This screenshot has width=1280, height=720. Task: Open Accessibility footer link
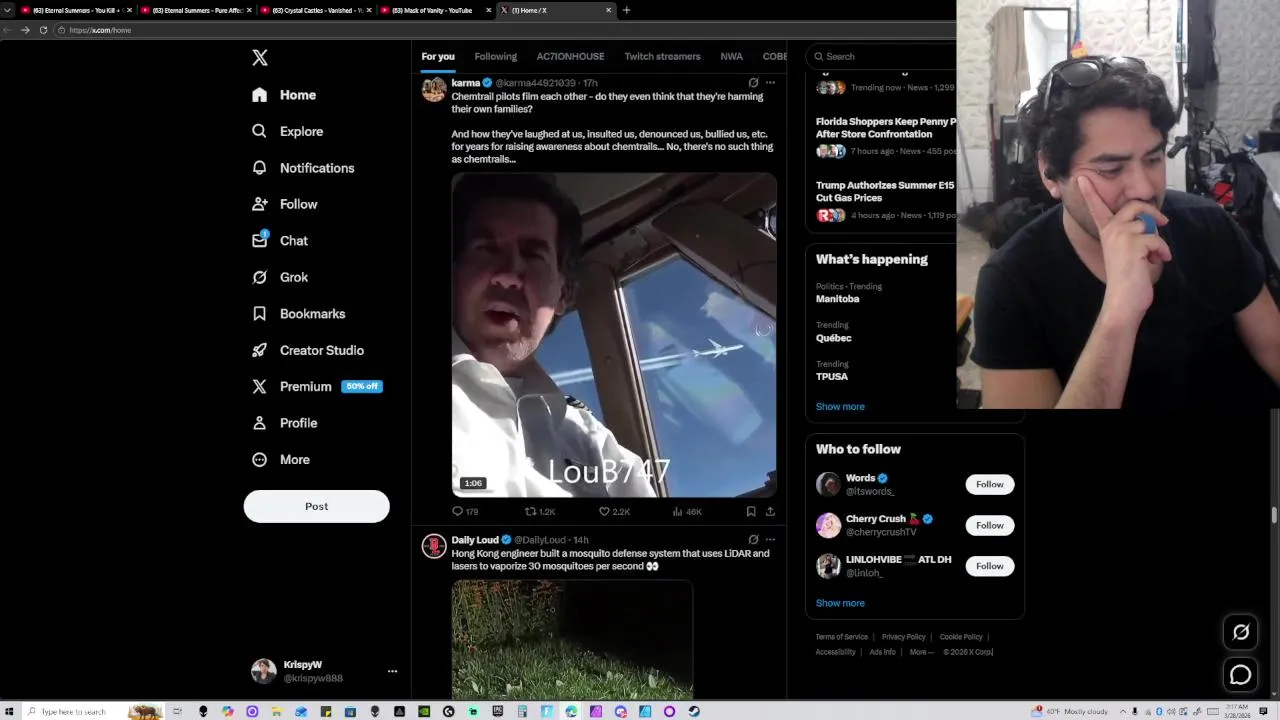tap(835, 652)
